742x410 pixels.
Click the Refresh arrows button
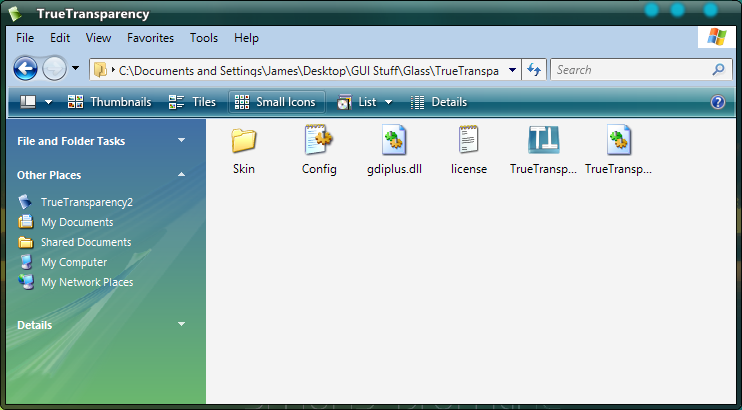point(534,70)
